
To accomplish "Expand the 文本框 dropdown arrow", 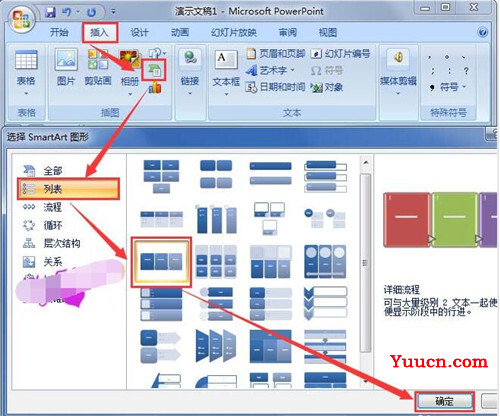I will [226, 94].
